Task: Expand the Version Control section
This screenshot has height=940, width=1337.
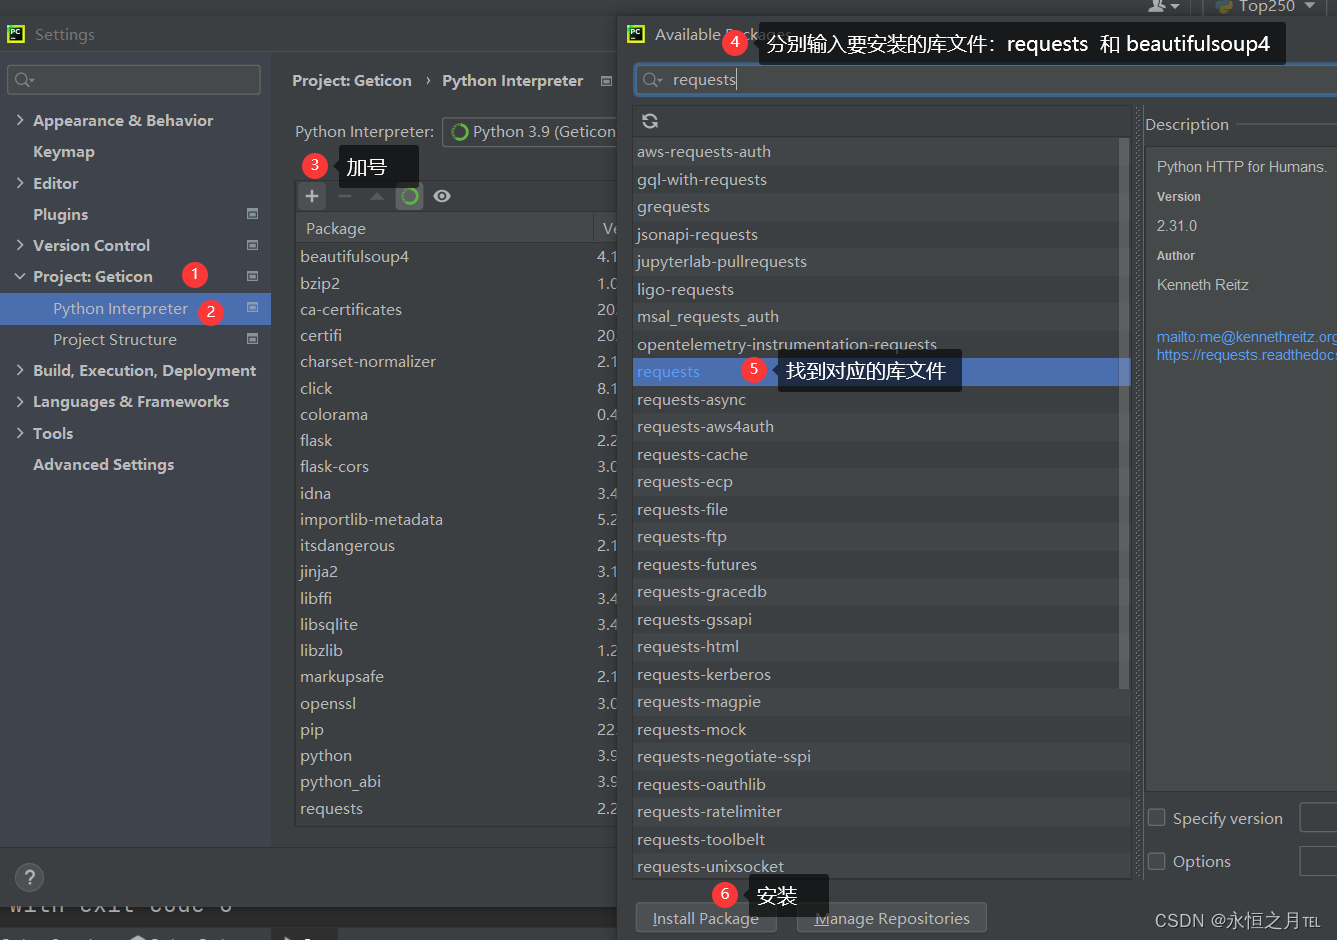Action: (x=20, y=245)
